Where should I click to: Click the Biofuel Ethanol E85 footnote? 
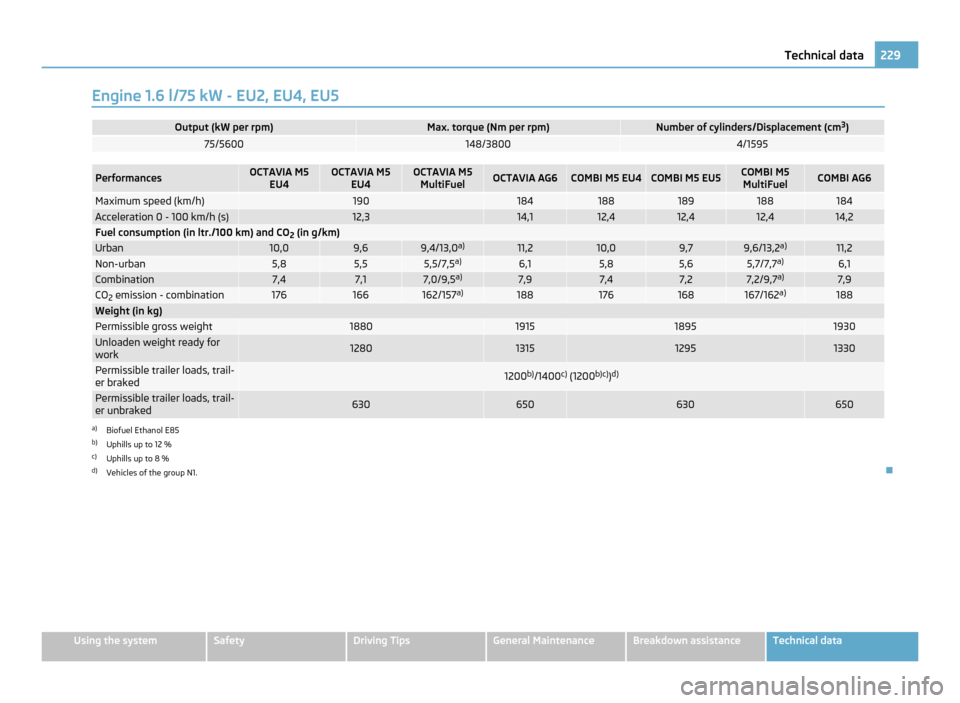pos(142,430)
